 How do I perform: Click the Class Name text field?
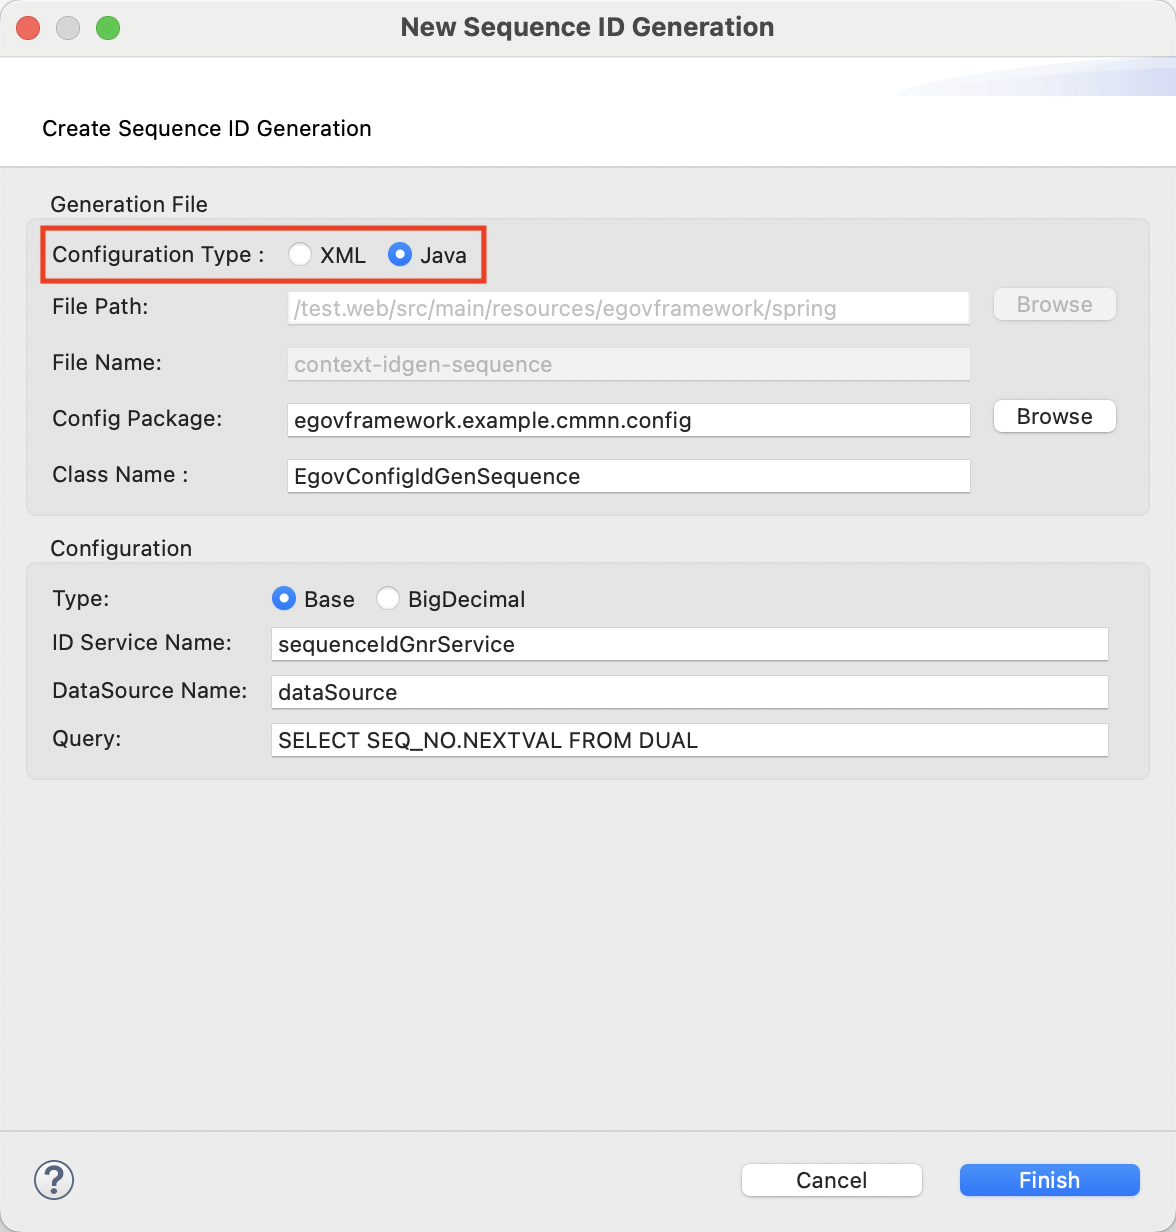(x=628, y=476)
